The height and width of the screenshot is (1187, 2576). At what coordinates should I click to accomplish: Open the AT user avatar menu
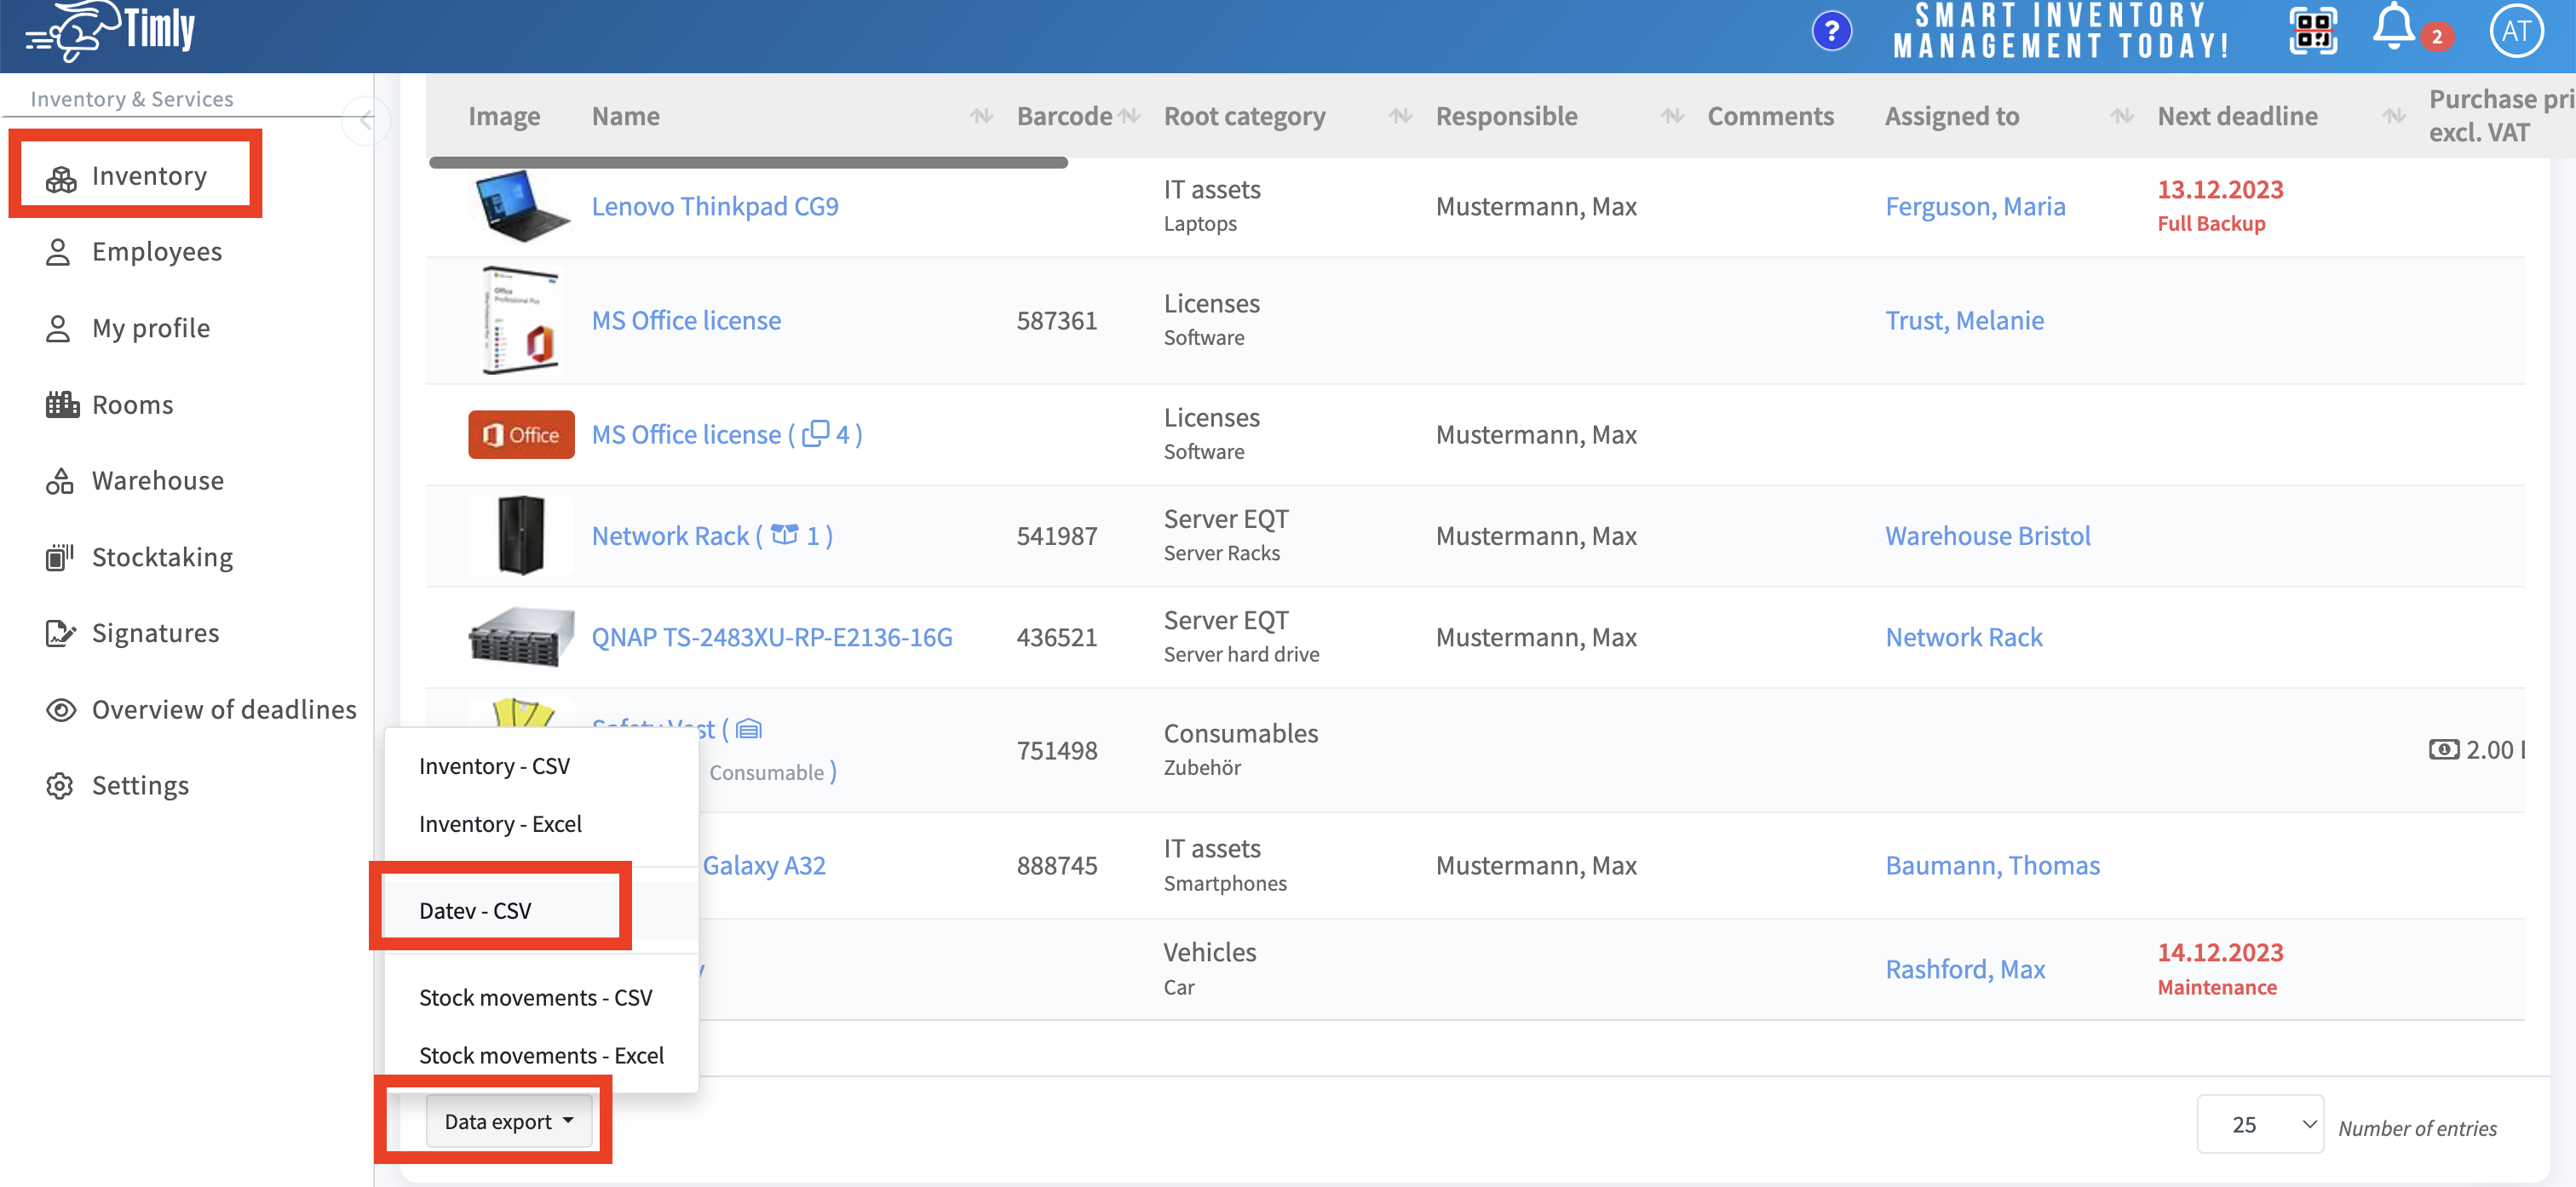pyautogui.click(x=2515, y=31)
